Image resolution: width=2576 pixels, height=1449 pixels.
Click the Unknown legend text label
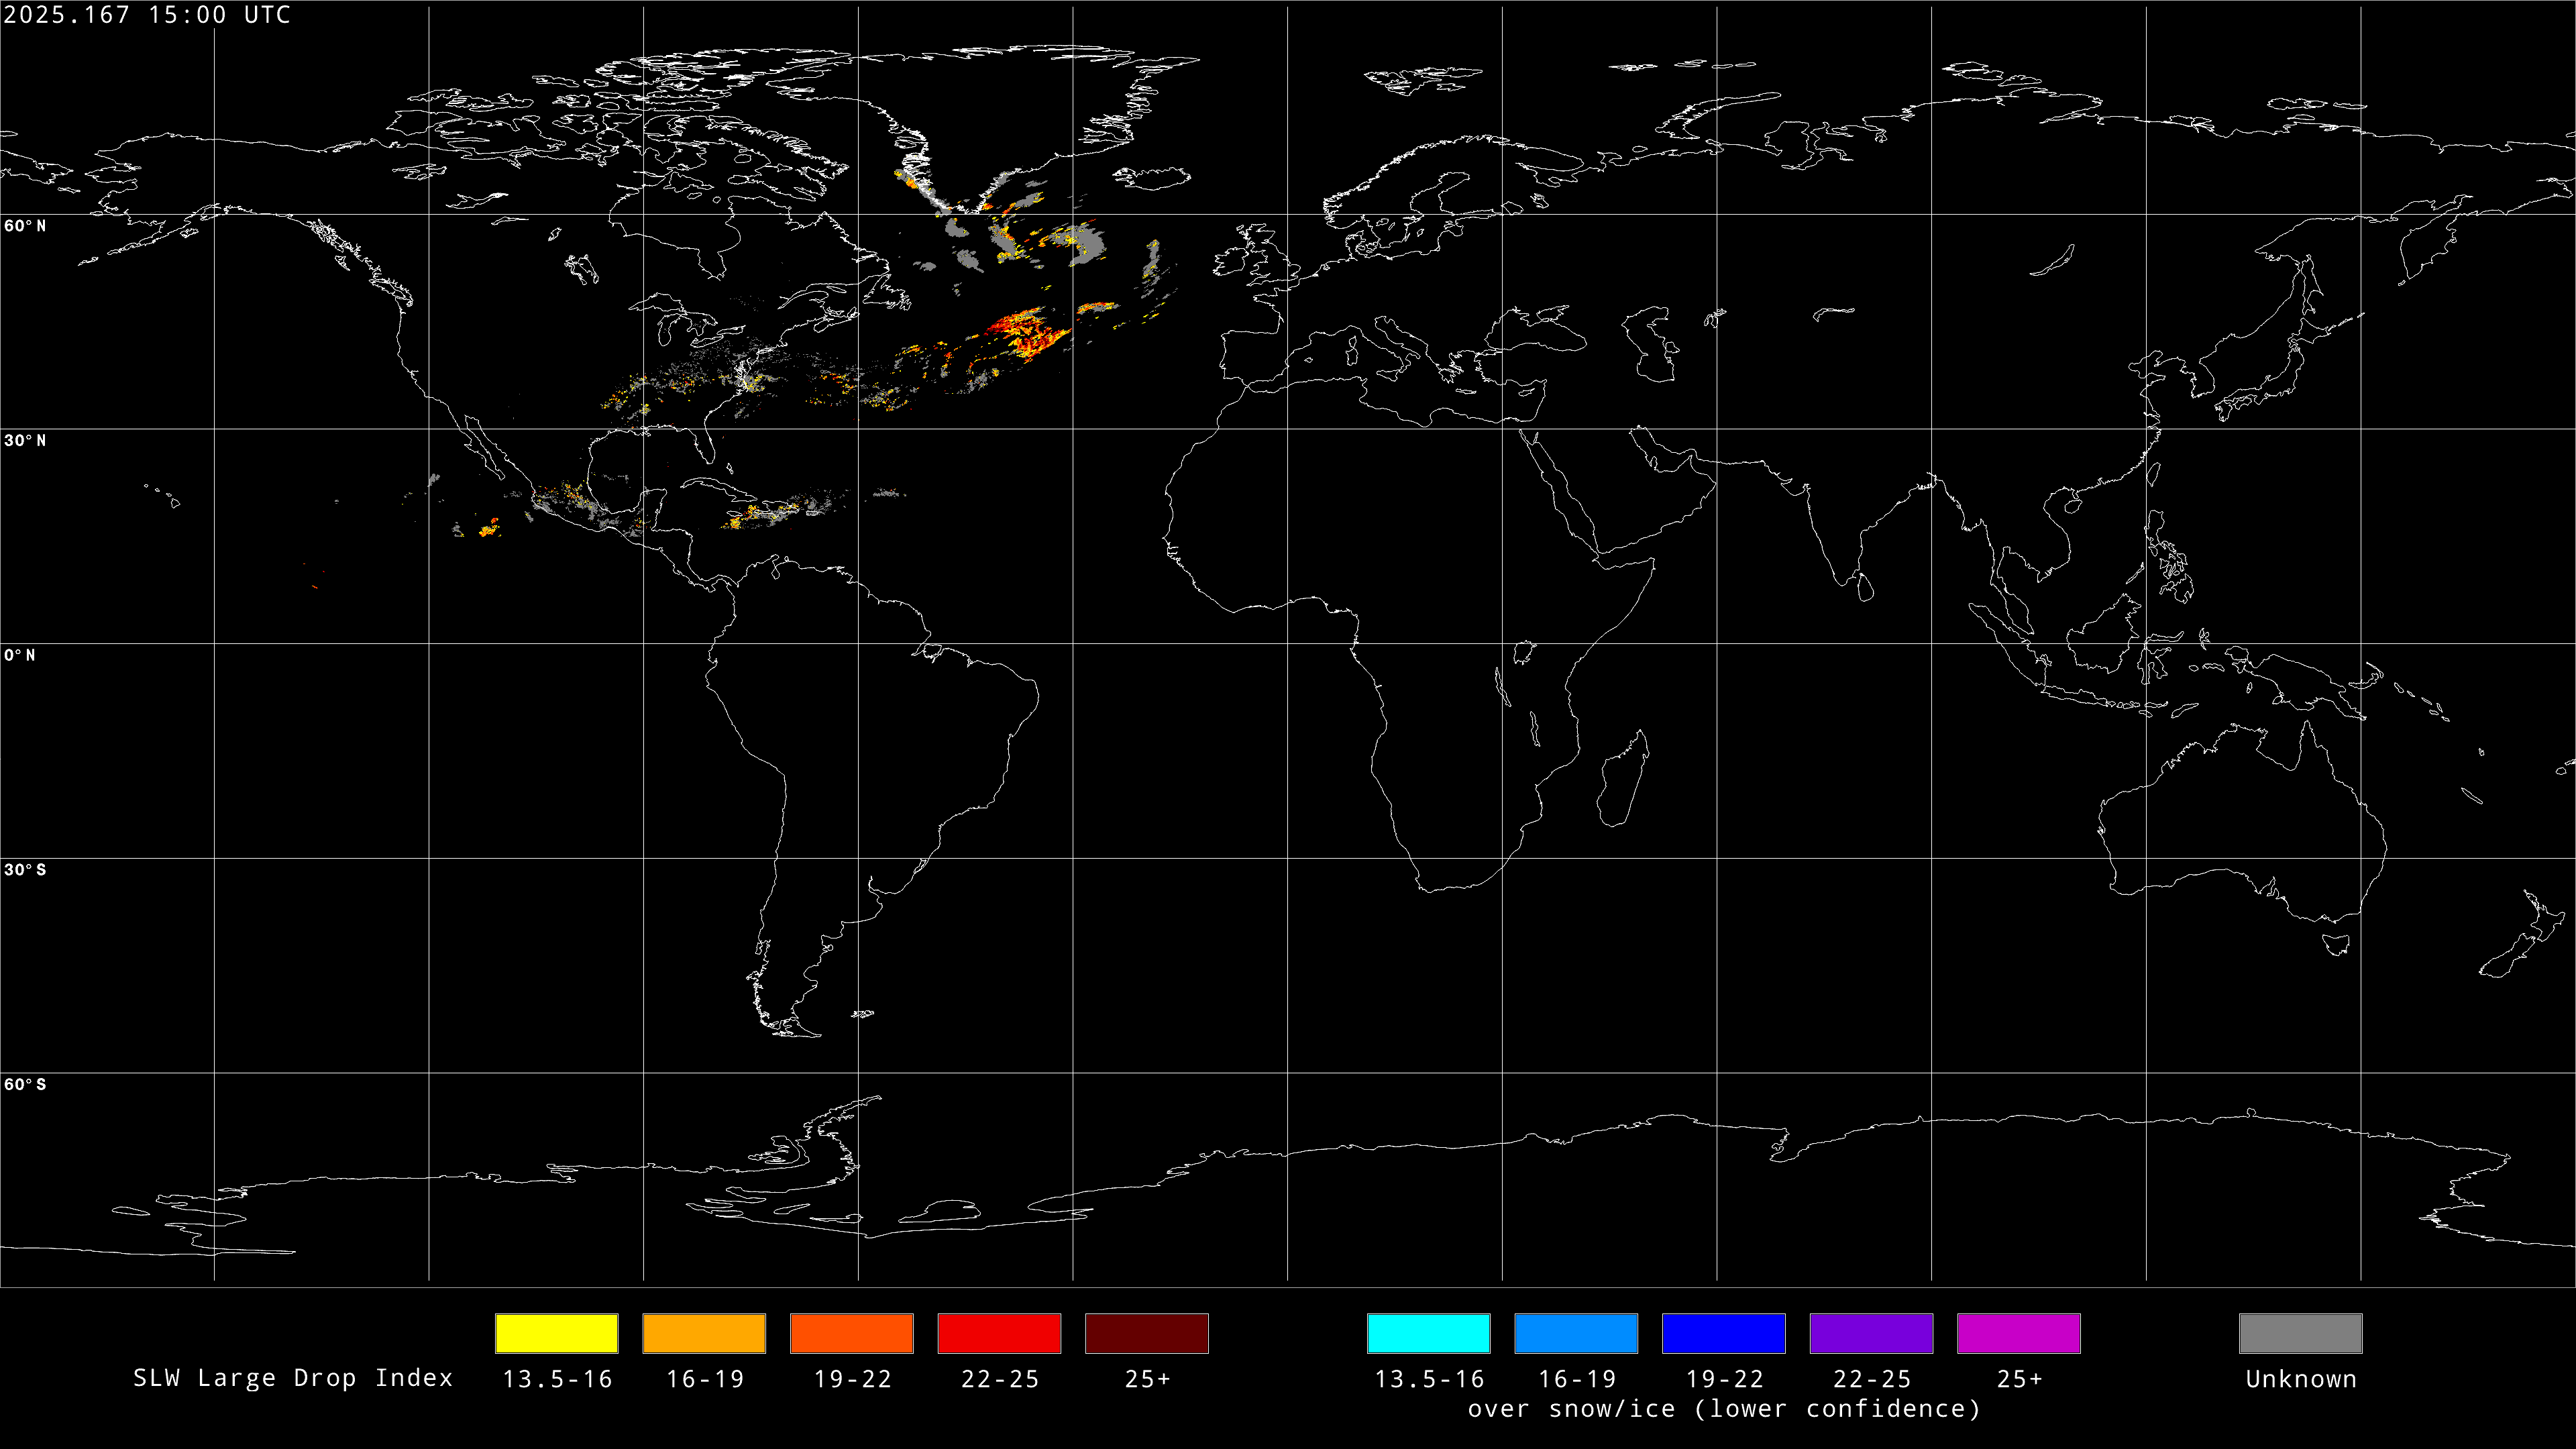(2300, 1379)
